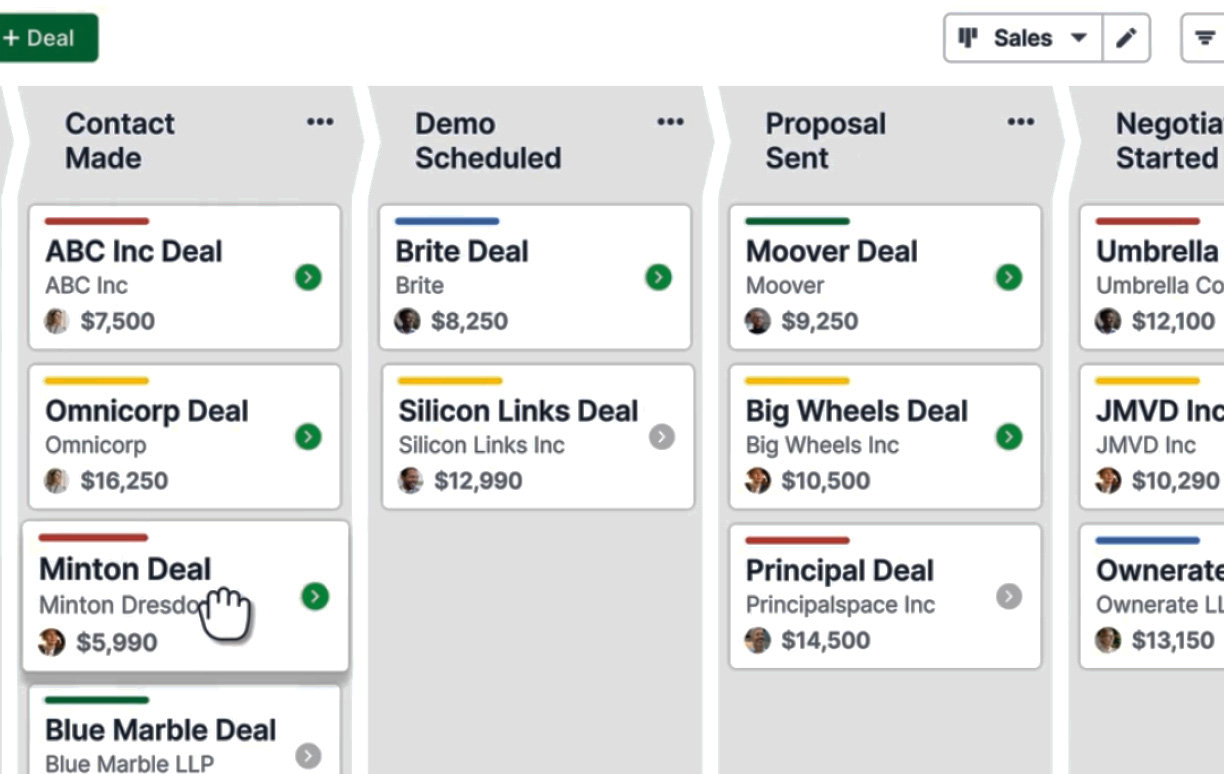Click the red label on Principal Deal
The image size is (1224, 774).
797,540
